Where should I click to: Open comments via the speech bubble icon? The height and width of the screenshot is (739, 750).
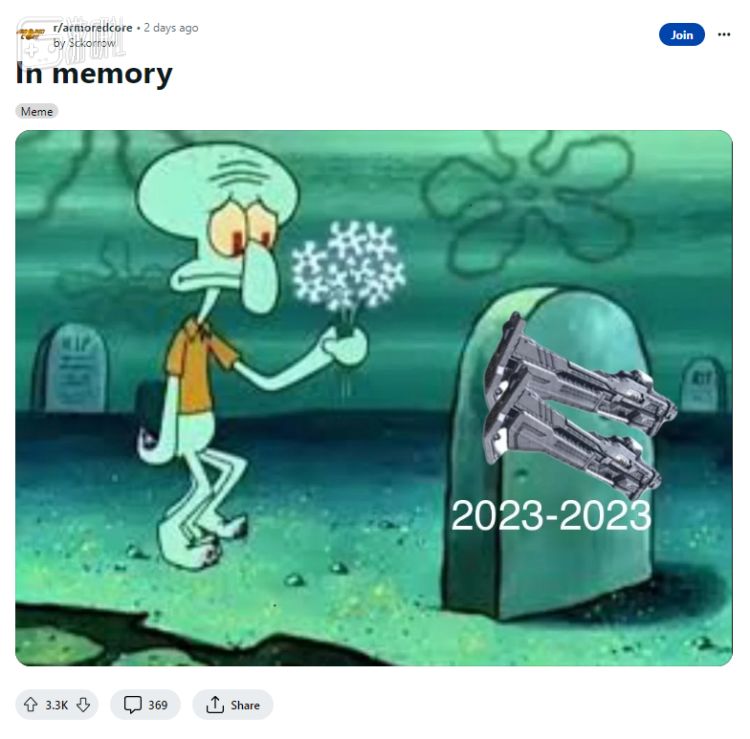click(x=132, y=705)
